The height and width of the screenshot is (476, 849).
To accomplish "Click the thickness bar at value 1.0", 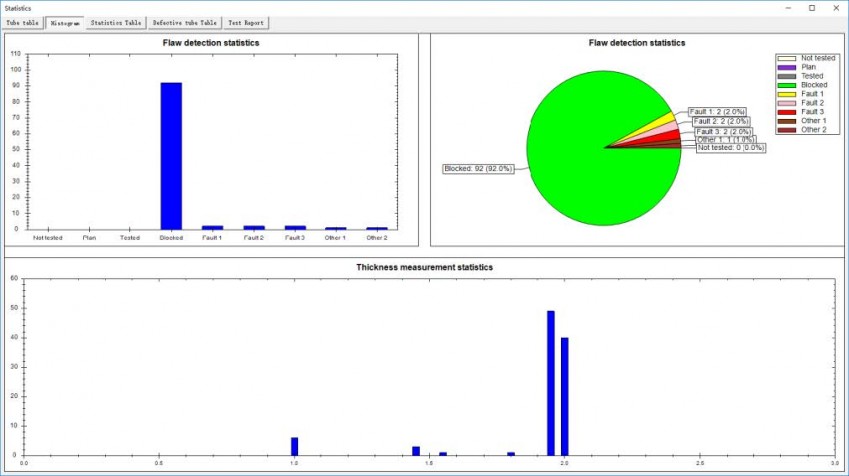I will click(x=294, y=446).
